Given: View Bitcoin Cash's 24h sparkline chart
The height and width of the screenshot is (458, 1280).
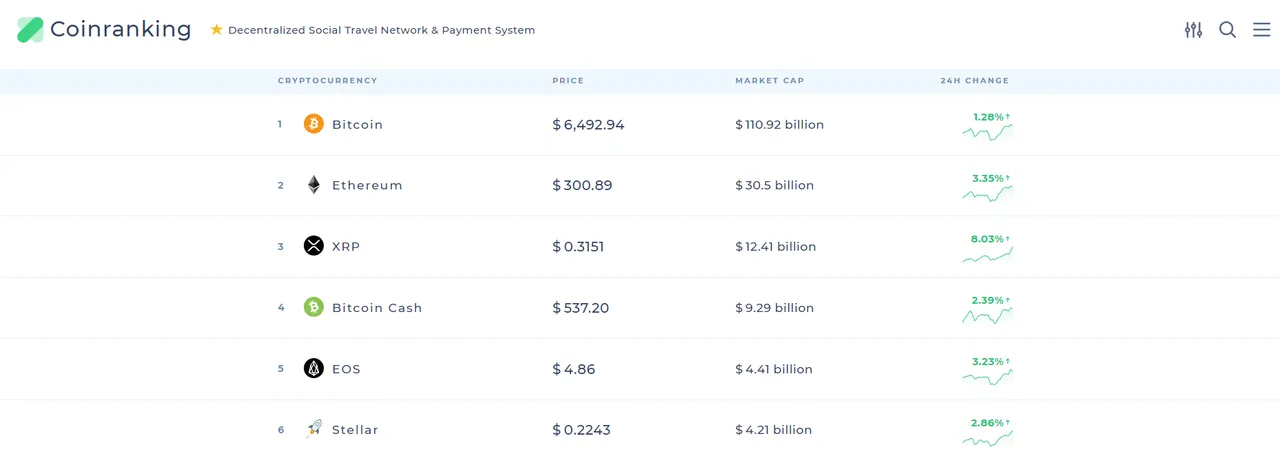Looking at the screenshot, I should pyautogui.click(x=988, y=315).
